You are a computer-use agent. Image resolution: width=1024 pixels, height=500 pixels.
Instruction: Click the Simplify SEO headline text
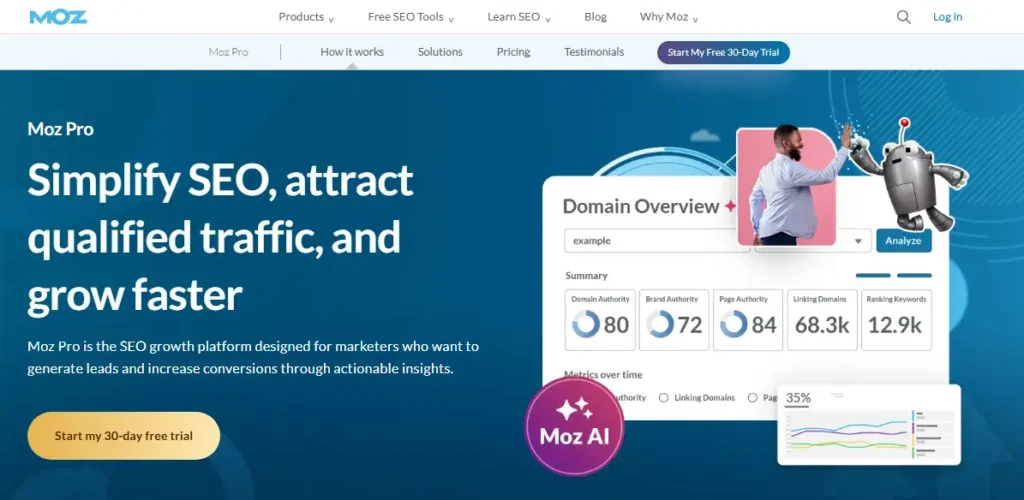(220, 237)
